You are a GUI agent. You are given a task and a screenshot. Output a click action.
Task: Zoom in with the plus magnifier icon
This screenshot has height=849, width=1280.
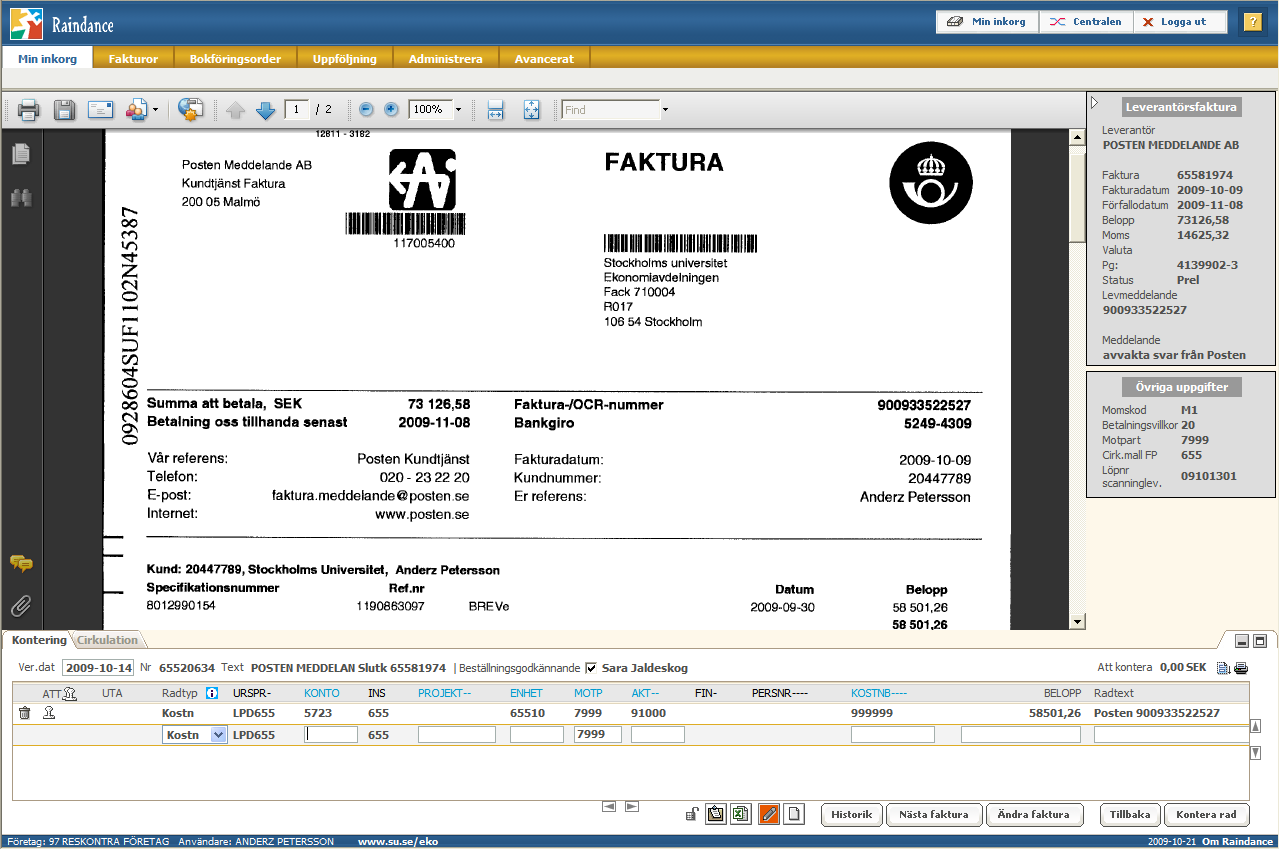click(x=391, y=109)
